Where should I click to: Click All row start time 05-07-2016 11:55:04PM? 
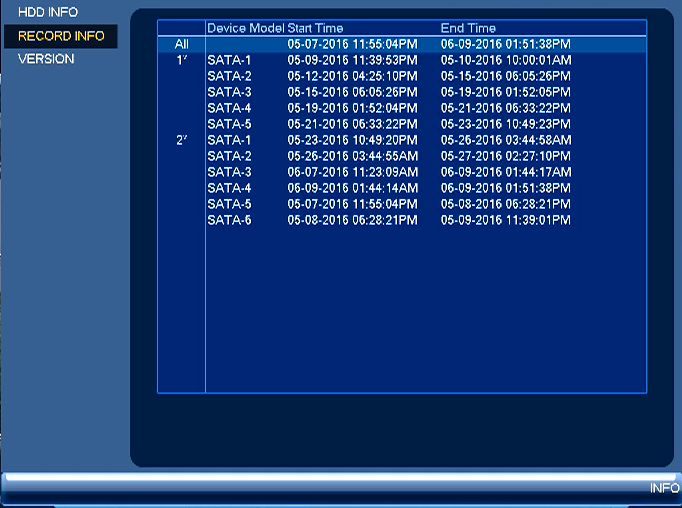[352, 44]
